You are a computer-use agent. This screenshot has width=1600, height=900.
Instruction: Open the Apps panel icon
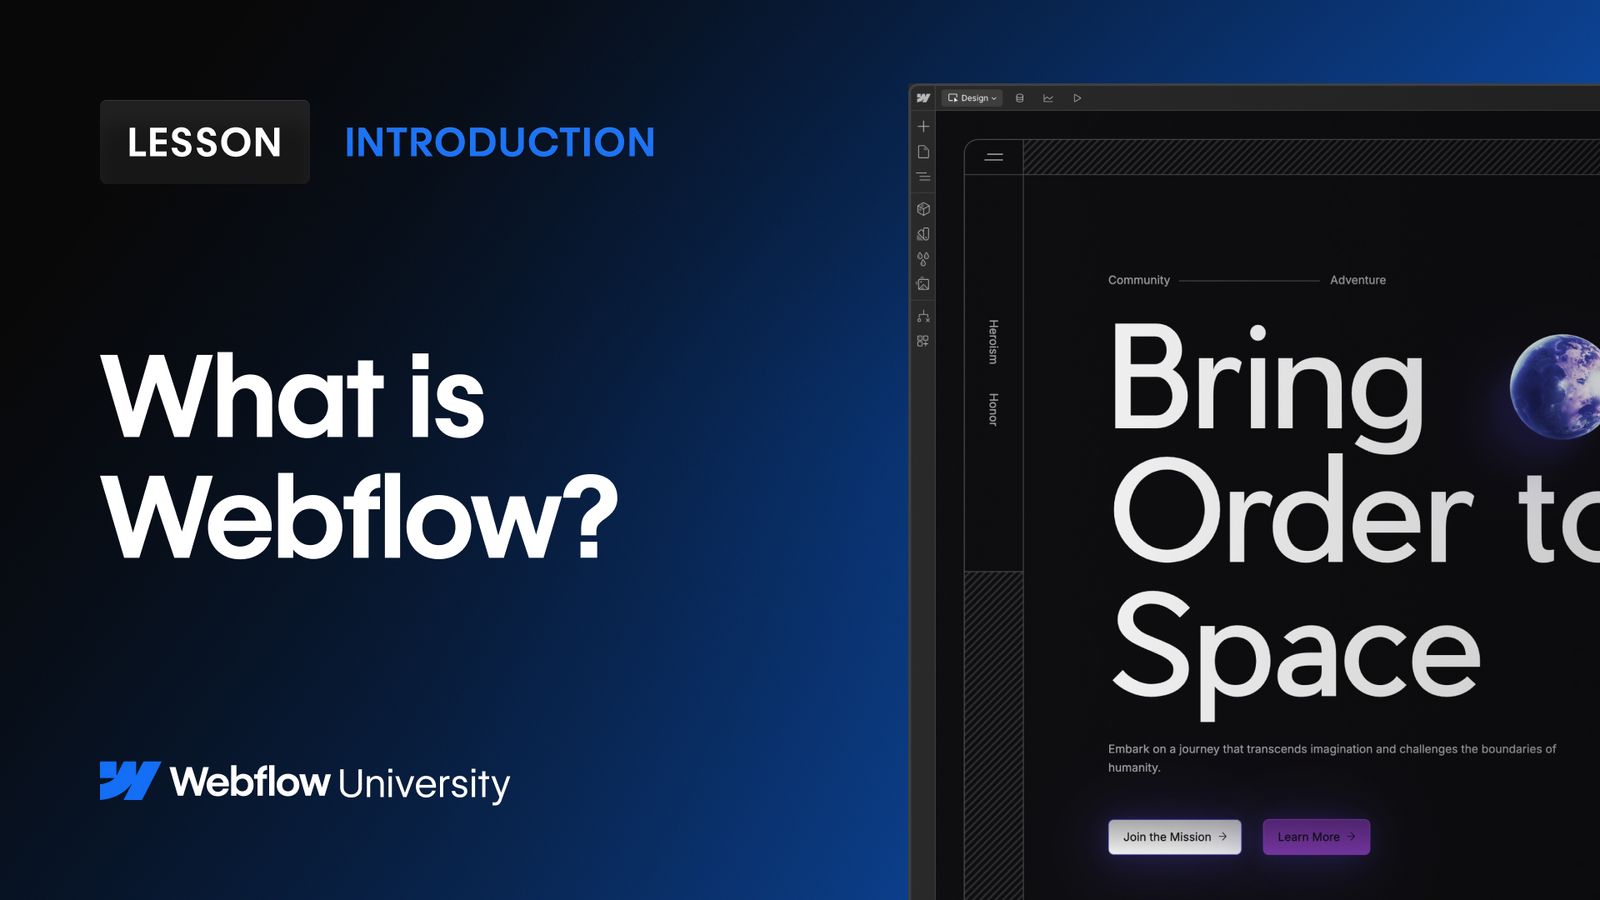[x=924, y=341]
